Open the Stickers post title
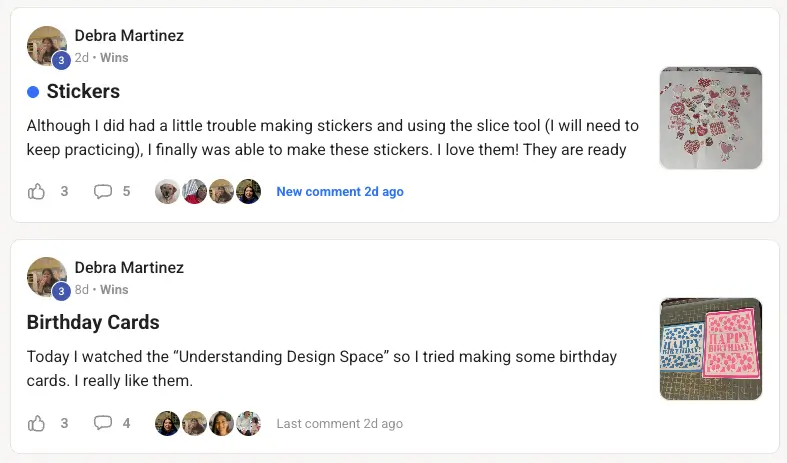 point(83,91)
